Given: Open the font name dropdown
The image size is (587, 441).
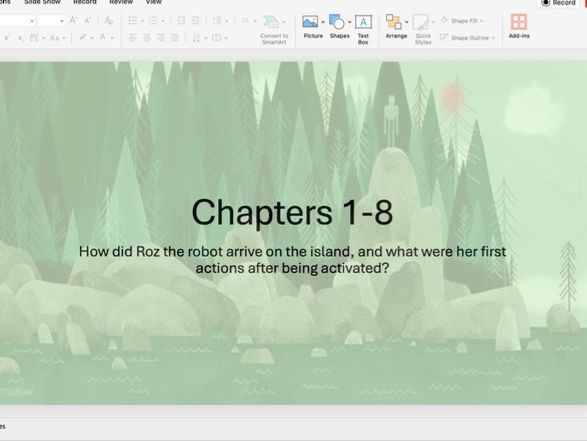Looking at the screenshot, I should pos(32,21).
